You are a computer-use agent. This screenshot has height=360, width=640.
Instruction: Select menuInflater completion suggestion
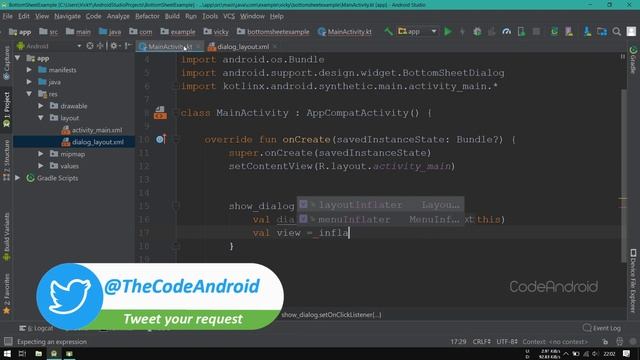point(380,219)
